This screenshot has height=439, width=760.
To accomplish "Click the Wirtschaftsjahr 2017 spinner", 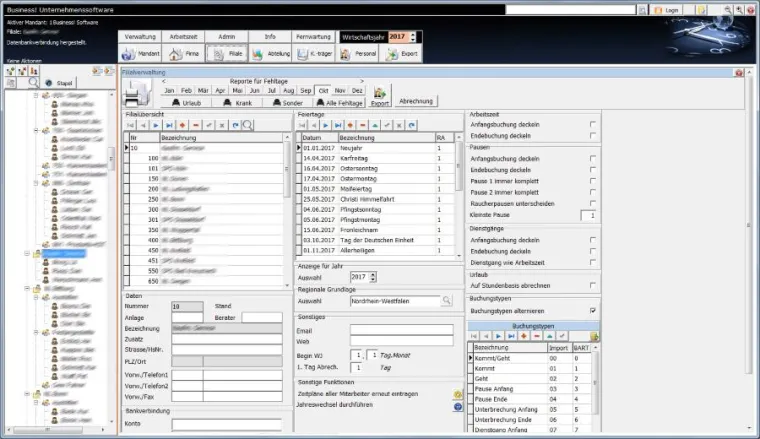I will click(x=414, y=36).
